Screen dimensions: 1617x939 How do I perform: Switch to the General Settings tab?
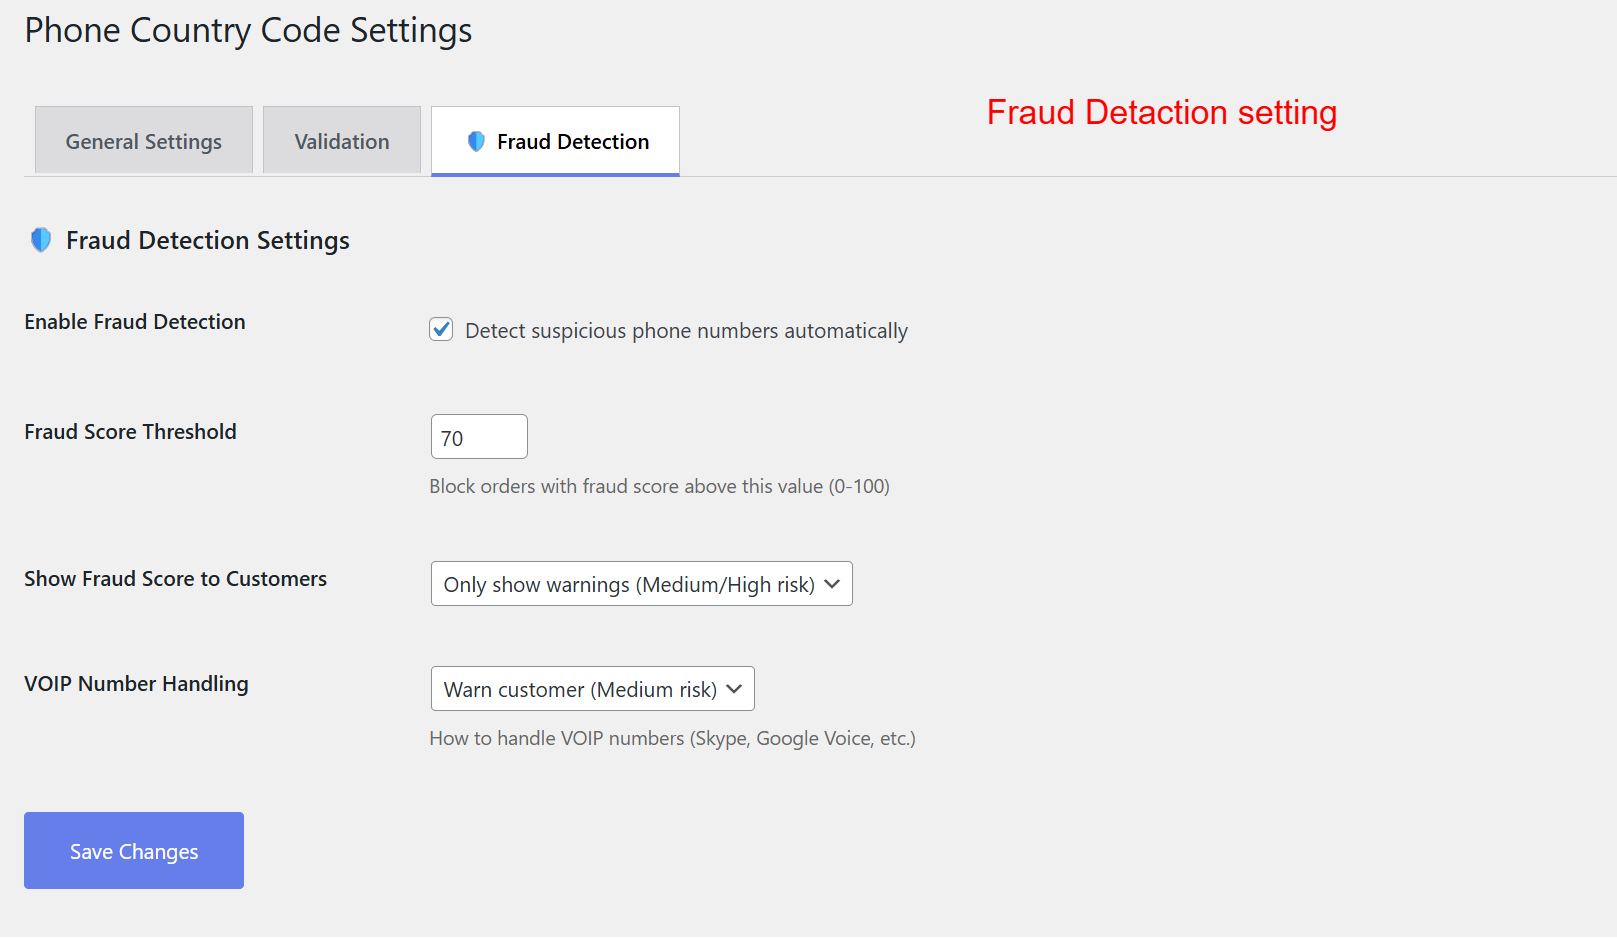(x=144, y=141)
